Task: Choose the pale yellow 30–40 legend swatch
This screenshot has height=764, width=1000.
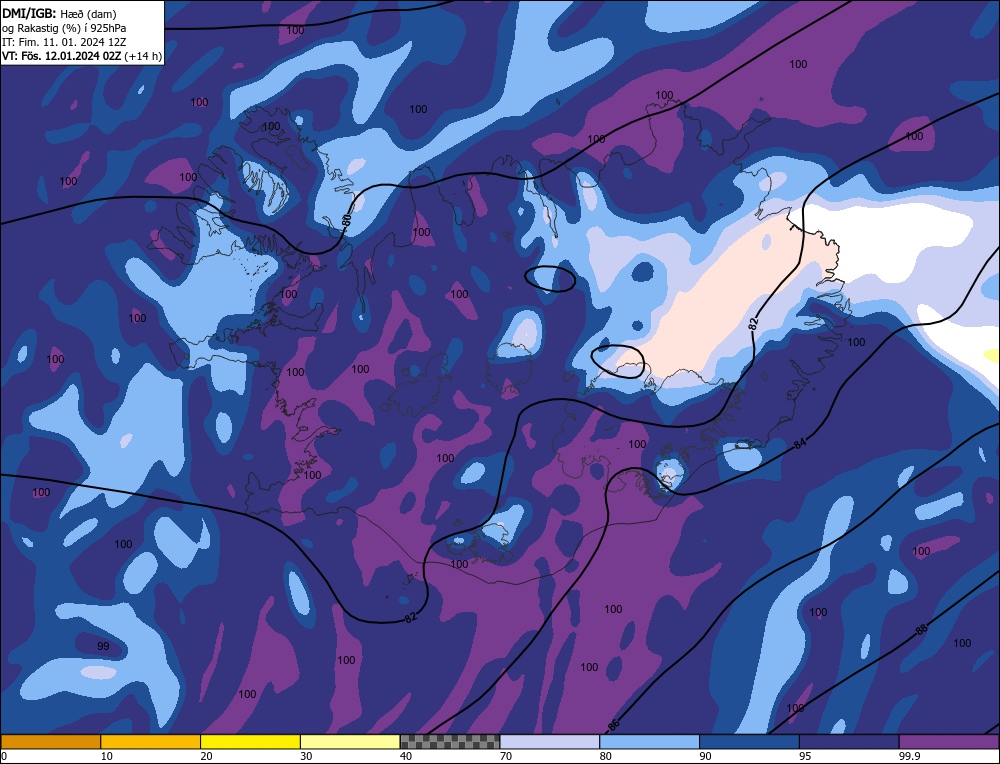Action: pyautogui.click(x=350, y=741)
